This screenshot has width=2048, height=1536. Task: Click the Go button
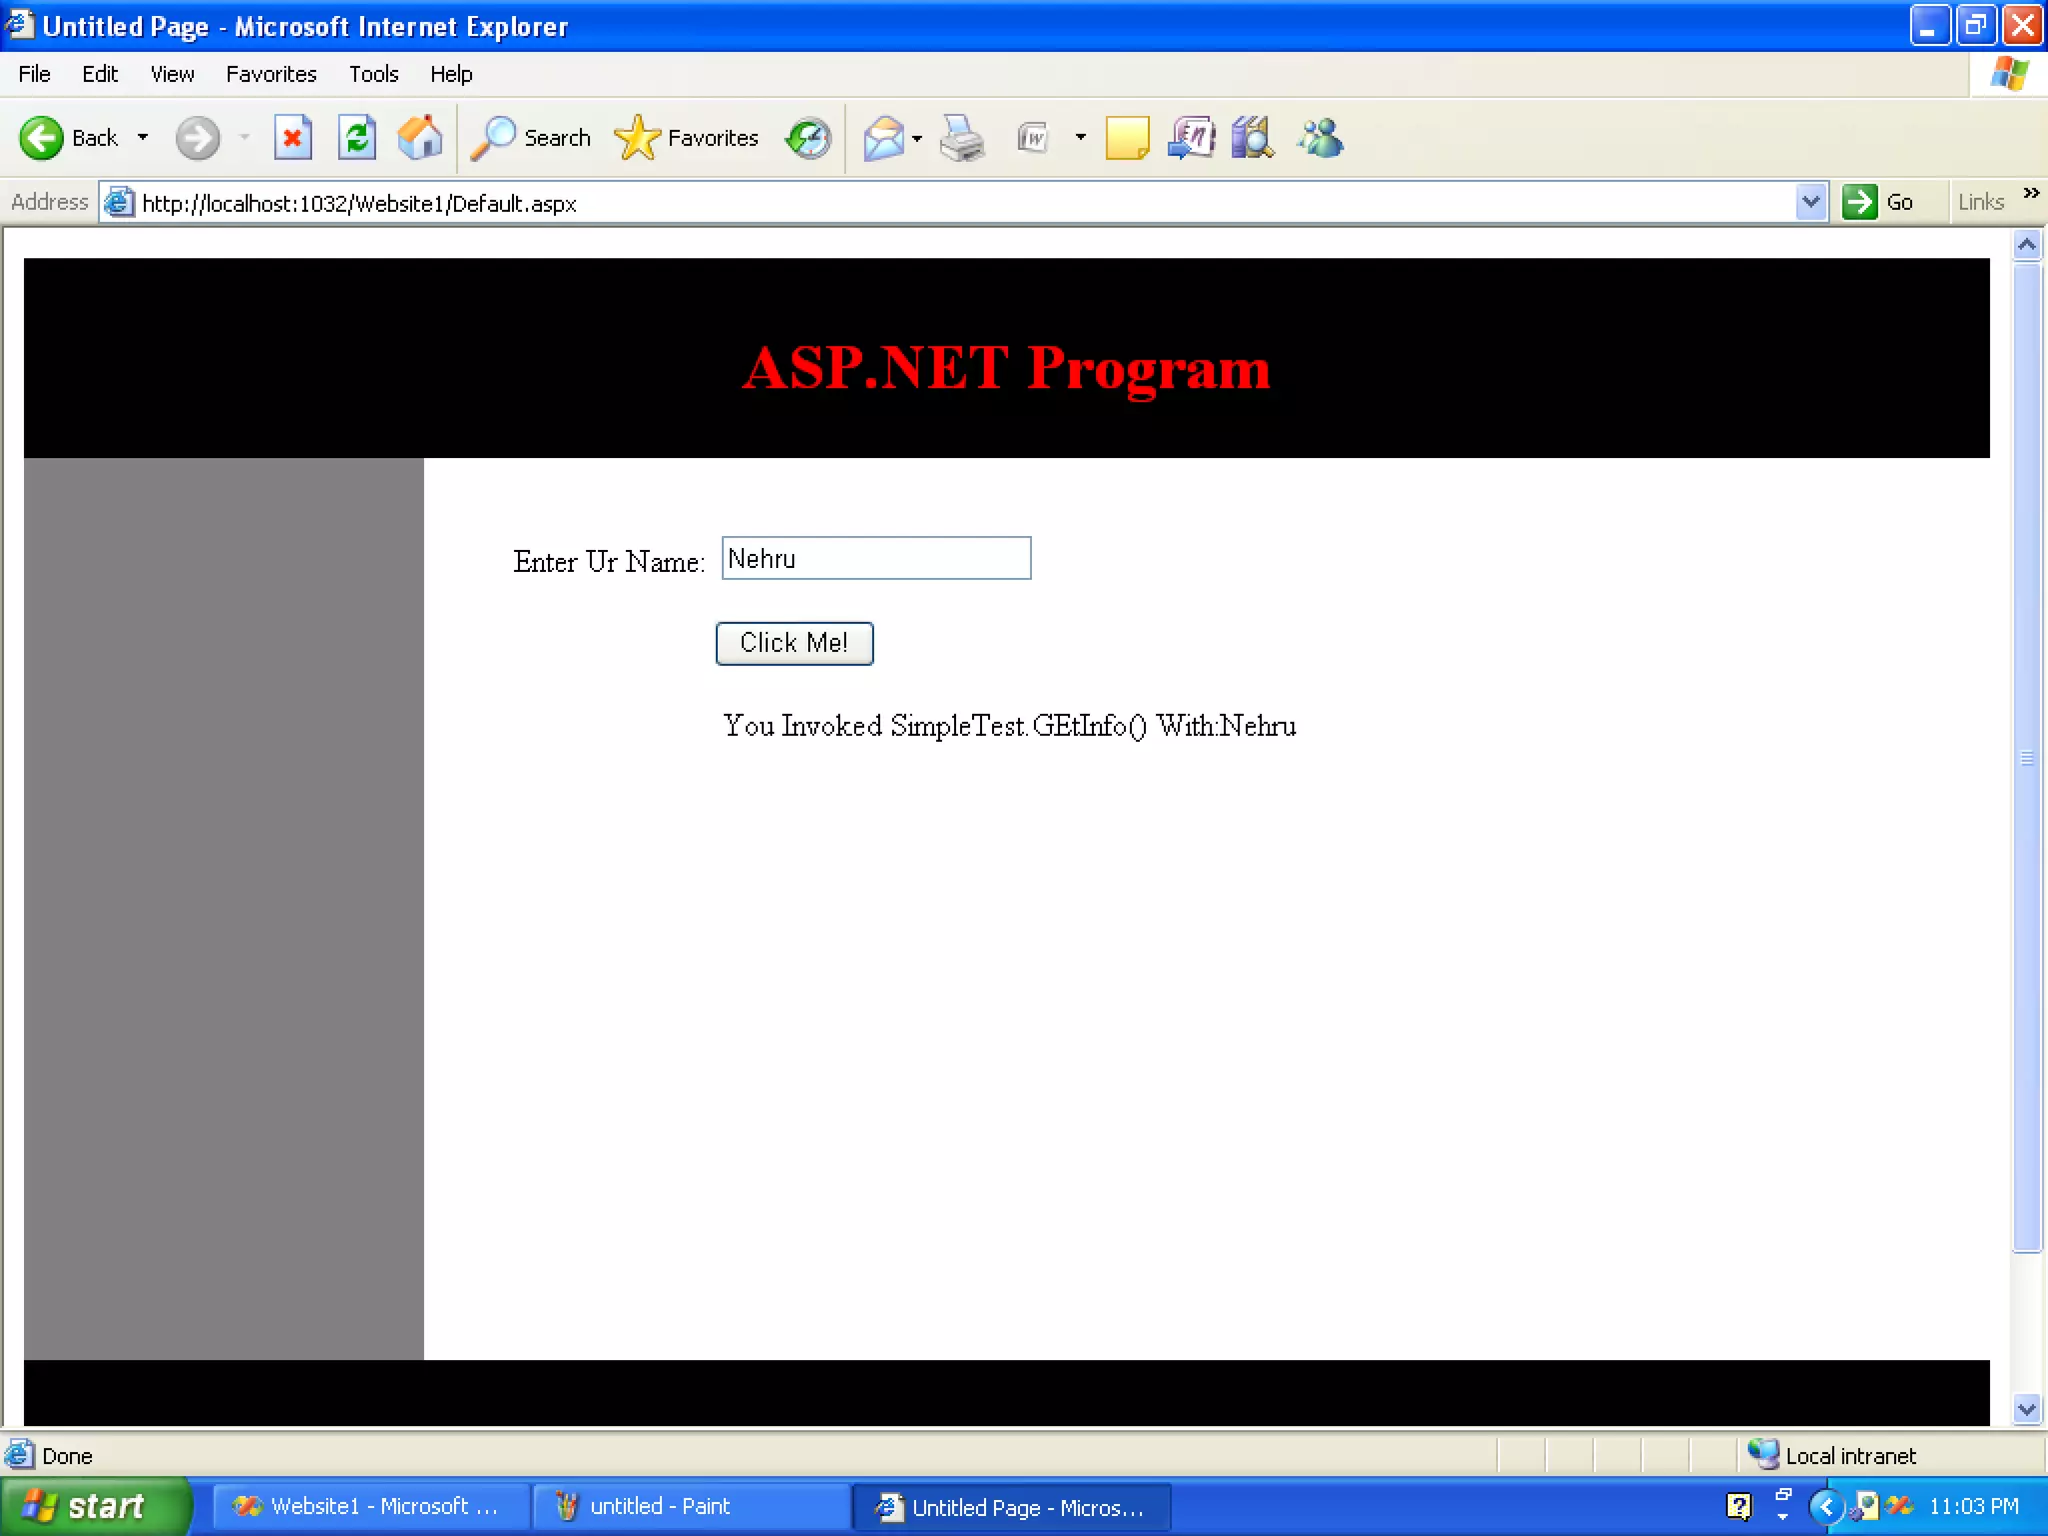click(x=1878, y=202)
